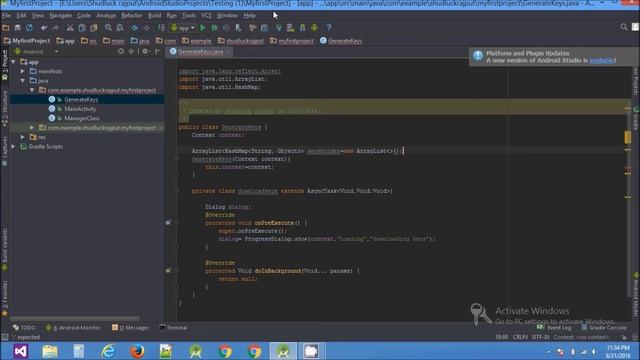Click the Redo toolbar arrow

tap(56, 28)
